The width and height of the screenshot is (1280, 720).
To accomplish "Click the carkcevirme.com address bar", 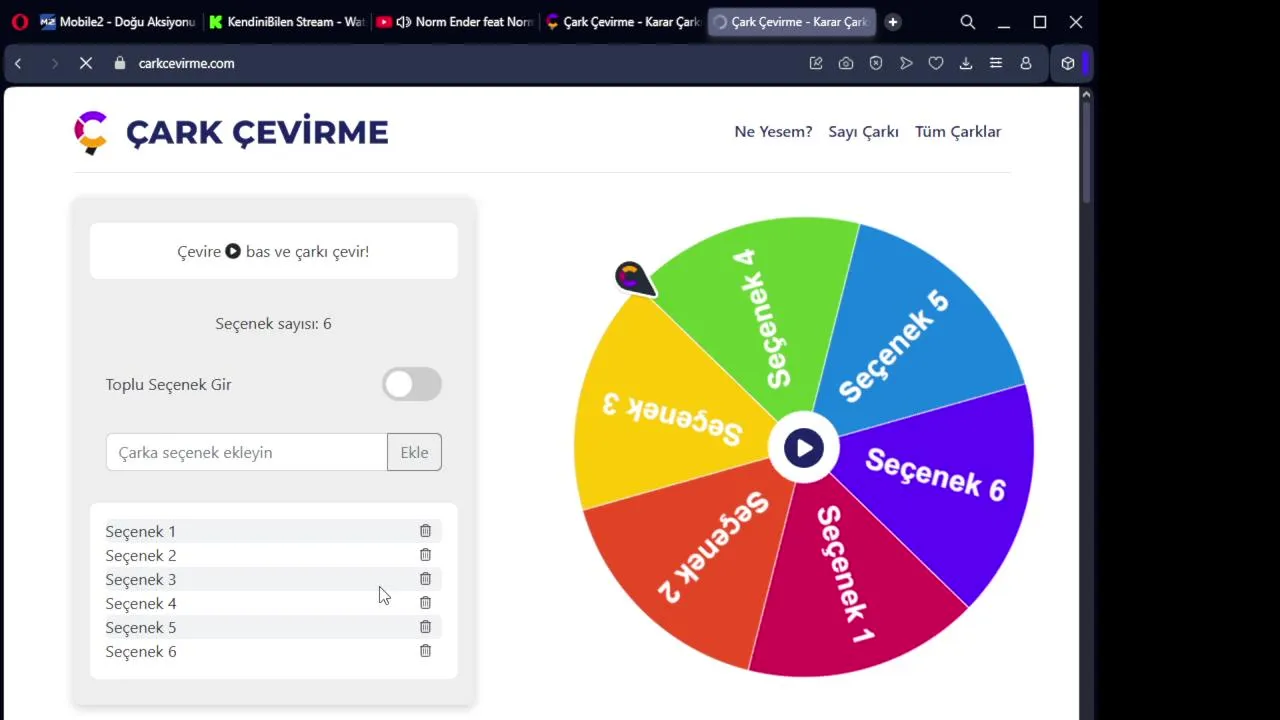I will click(x=186, y=63).
